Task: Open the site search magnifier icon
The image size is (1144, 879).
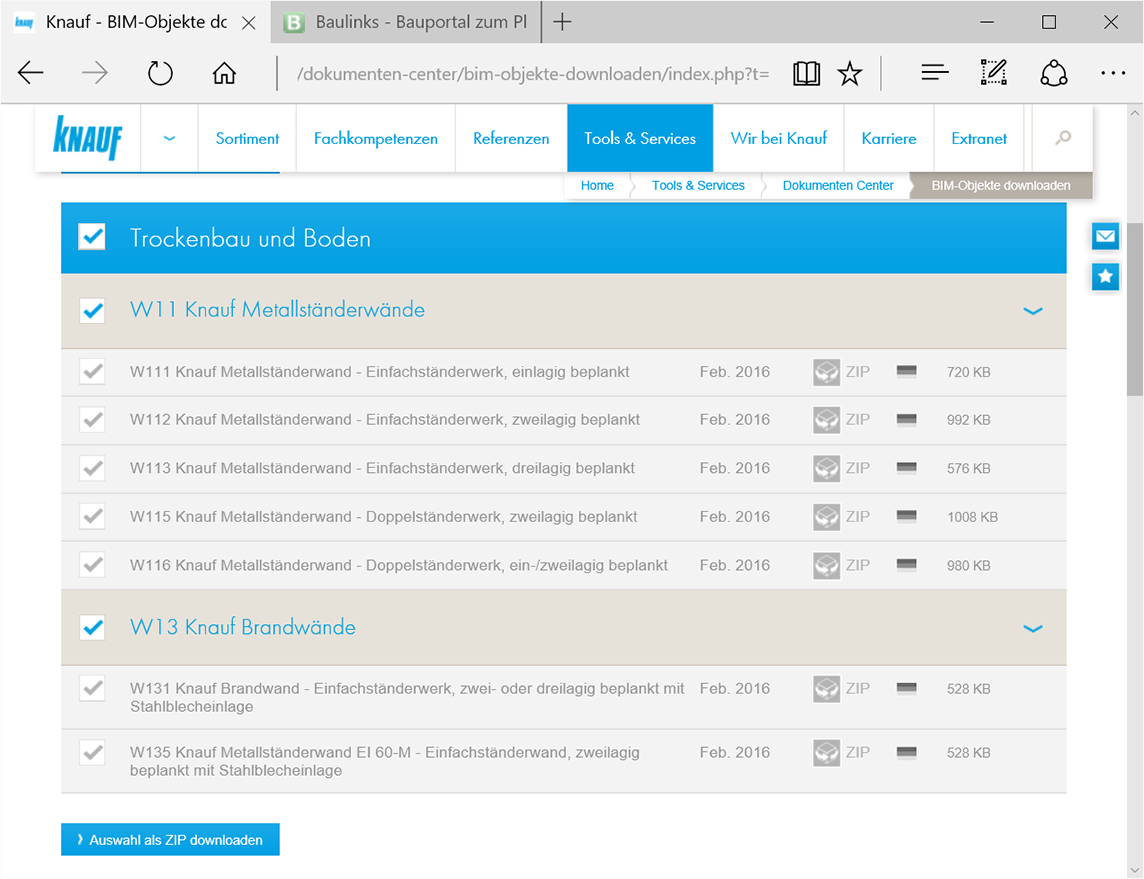Action: 1063,138
